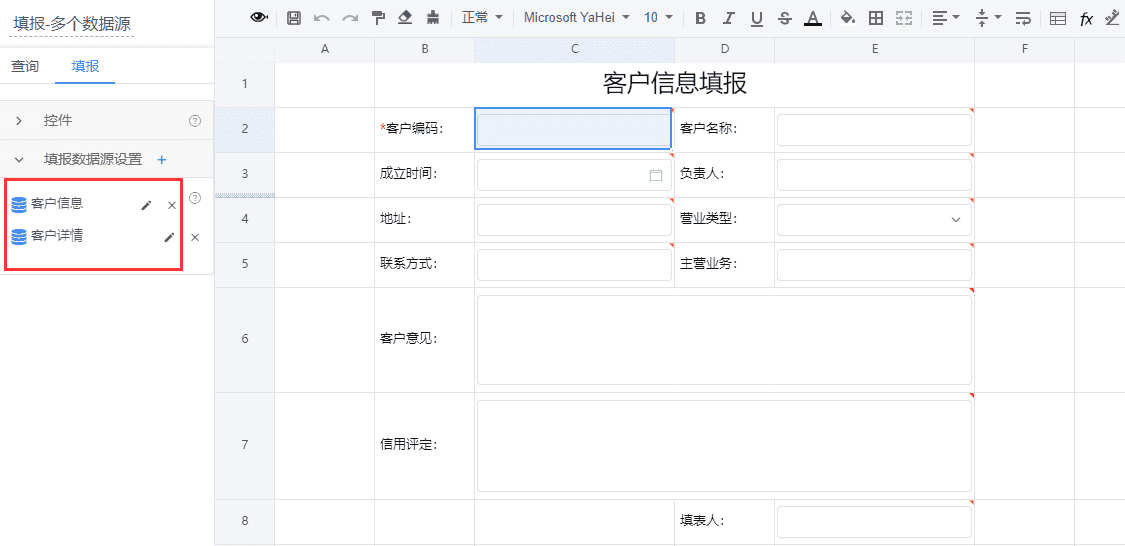The image size is (1125, 546).
Task: Click the save icon in toolbar
Action: 294,18
